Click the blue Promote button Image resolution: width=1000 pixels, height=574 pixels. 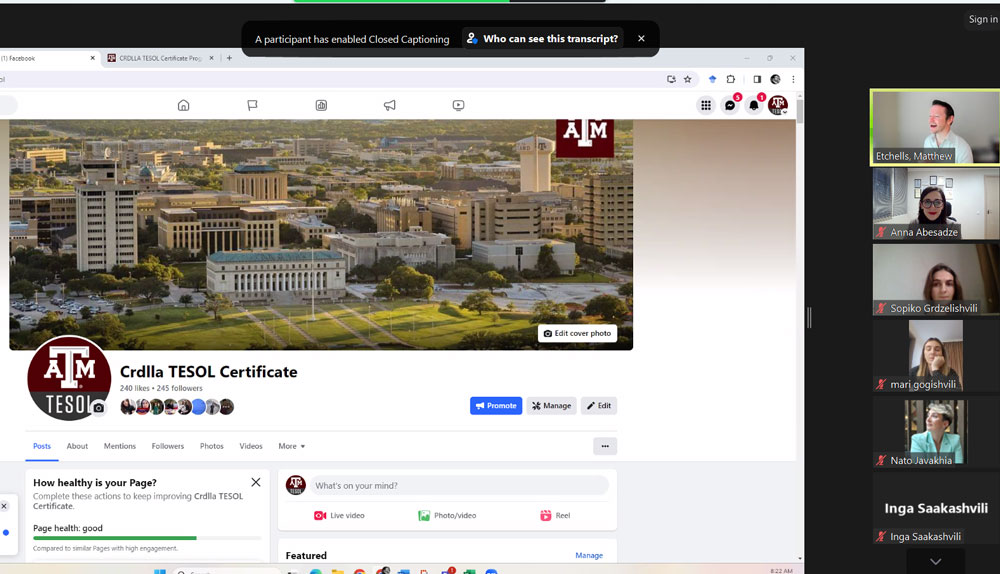[x=496, y=406]
